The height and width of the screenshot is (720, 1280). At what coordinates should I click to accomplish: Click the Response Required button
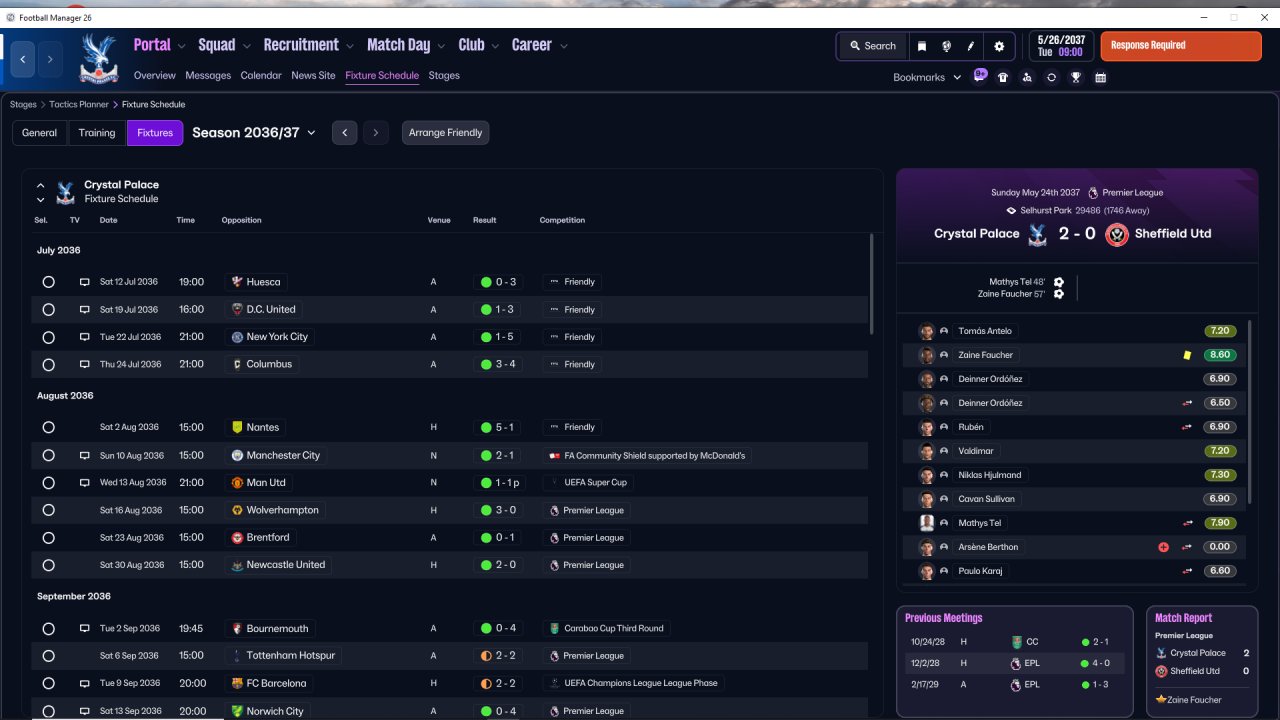[x=1181, y=46]
